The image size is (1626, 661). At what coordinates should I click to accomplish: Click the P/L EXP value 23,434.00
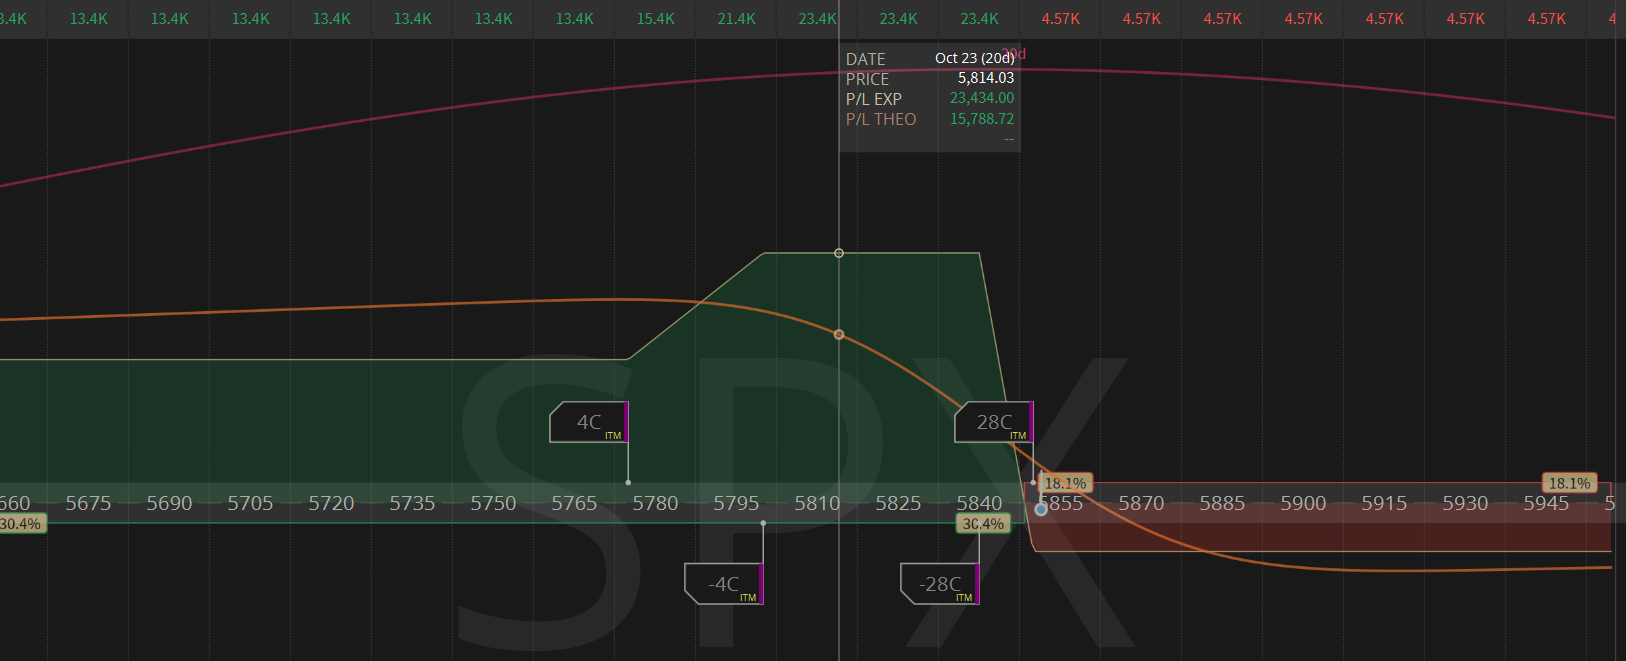982,98
